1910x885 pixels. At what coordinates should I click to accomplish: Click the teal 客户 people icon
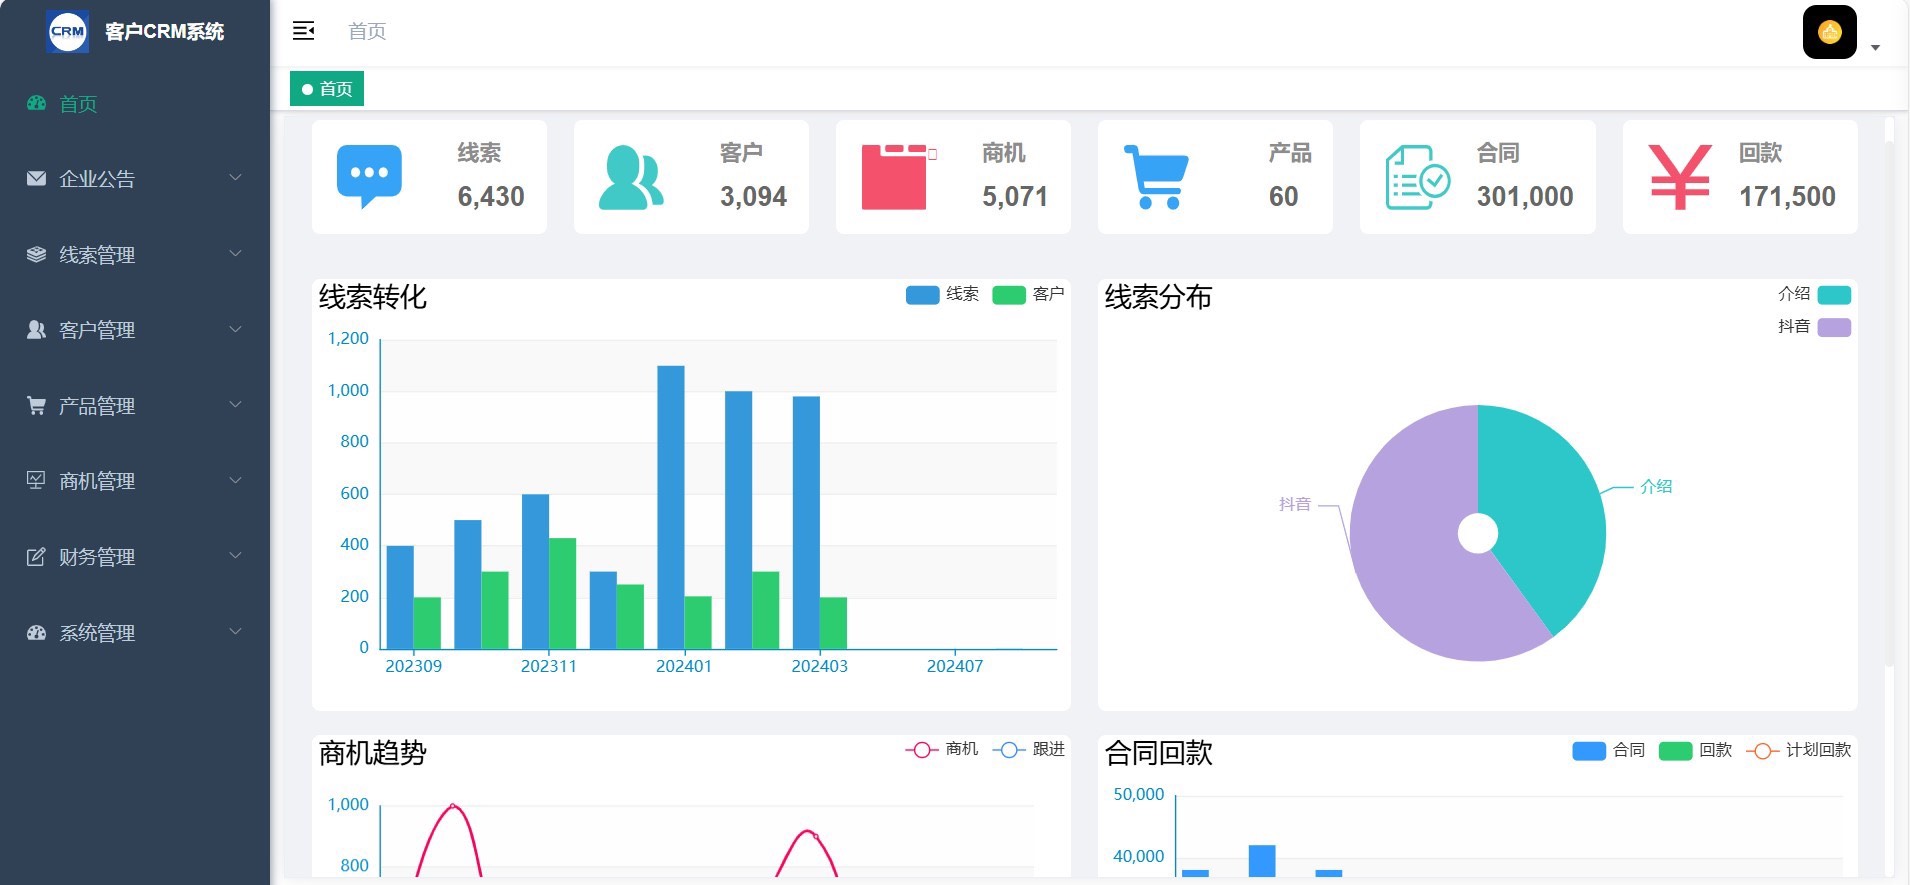point(630,177)
